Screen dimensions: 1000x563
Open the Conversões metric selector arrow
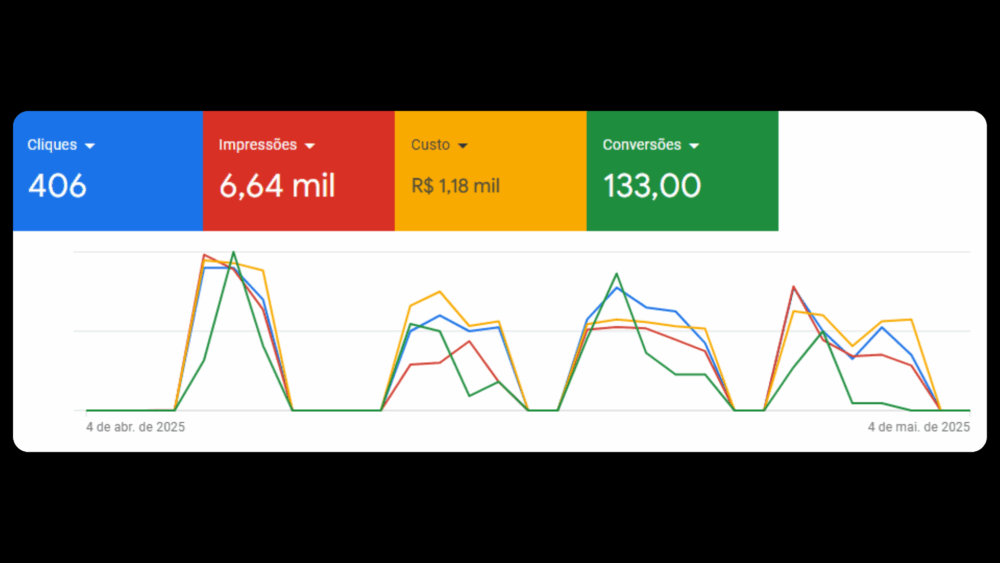click(x=694, y=146)
